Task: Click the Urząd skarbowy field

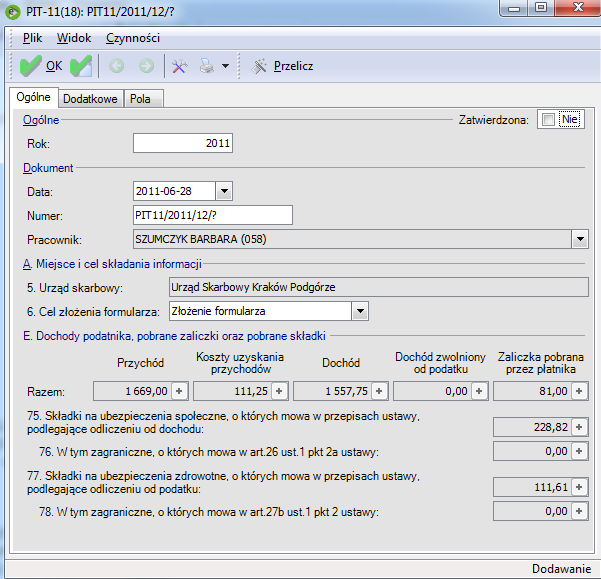Action: coord(379,287)
